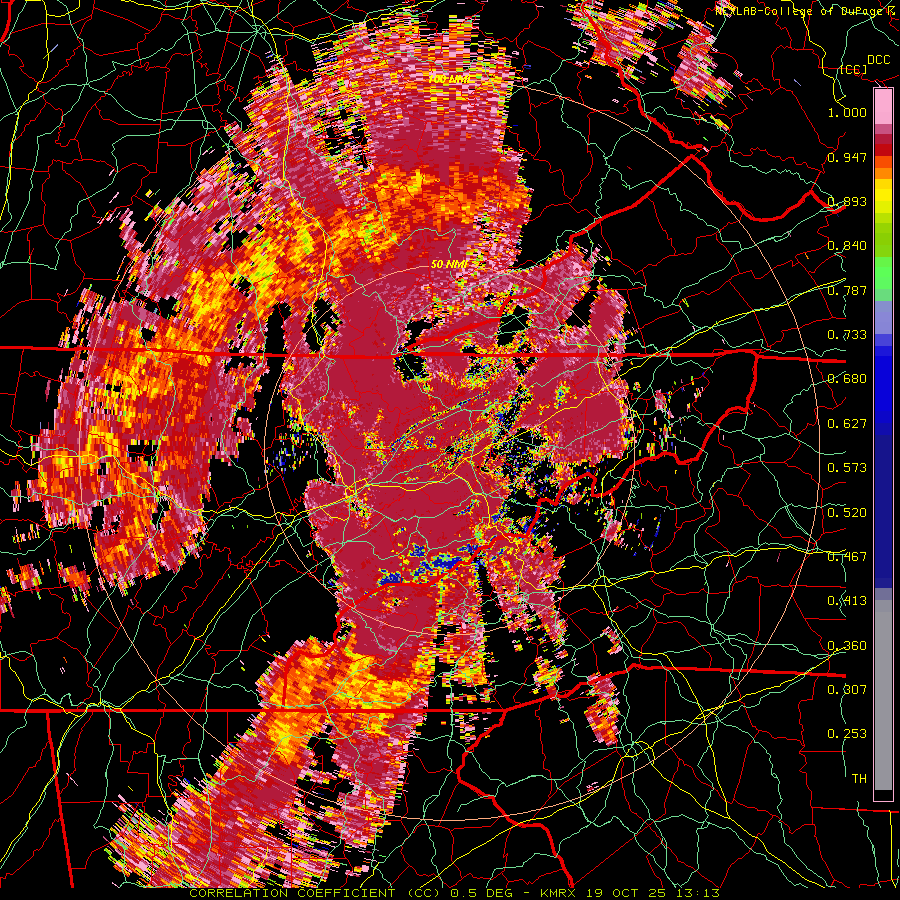Click the 0.253 legend value
900x900 pixels.
(847, 734)
